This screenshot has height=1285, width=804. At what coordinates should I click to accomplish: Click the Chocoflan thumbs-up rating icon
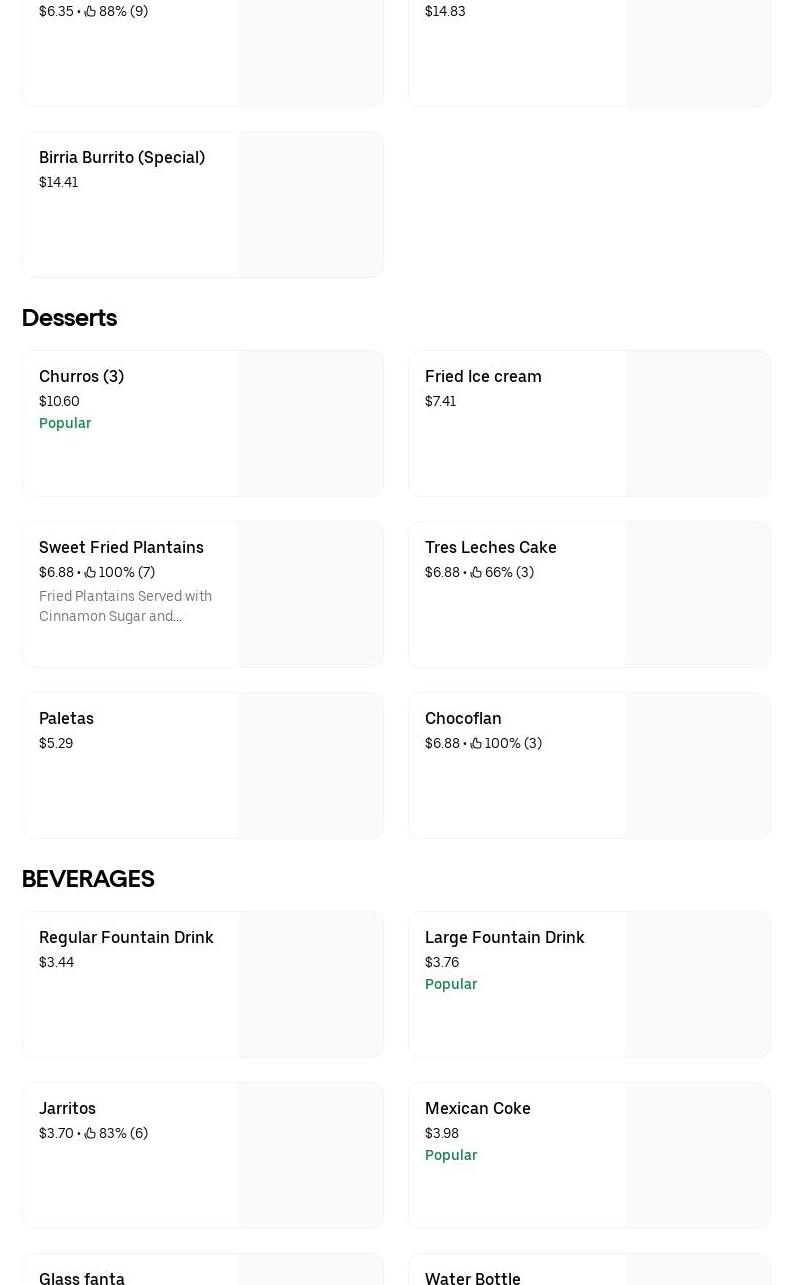(476, 743)
